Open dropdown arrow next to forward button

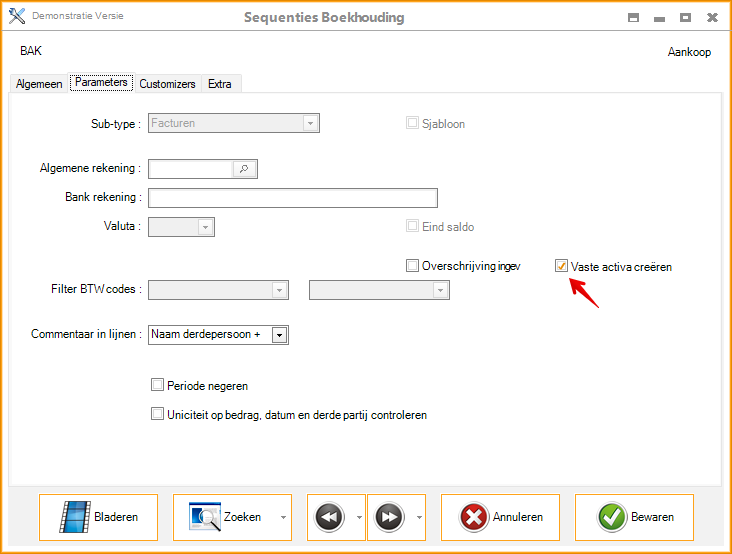click(x=417, y=518)
